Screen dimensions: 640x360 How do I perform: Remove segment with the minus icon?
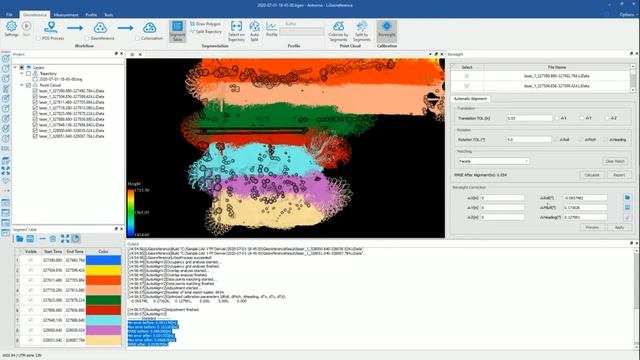tap(42, 239)
